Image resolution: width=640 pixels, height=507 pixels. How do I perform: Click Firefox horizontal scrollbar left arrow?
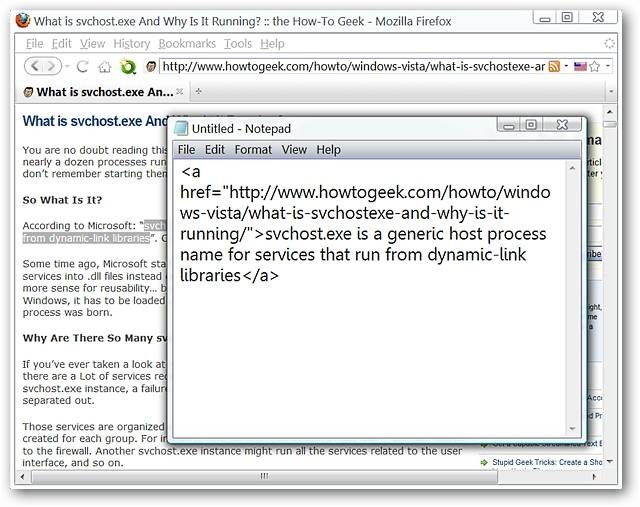(x=23, y=476)
